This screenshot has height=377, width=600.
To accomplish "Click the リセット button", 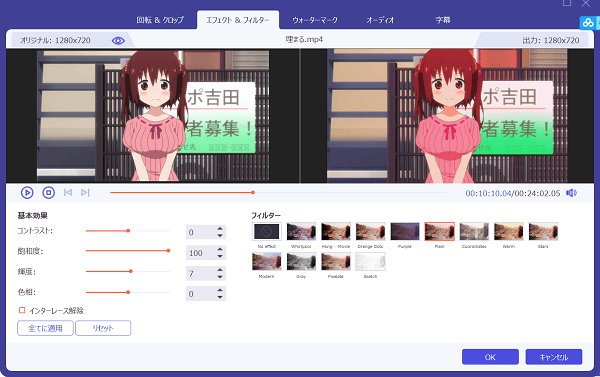I will pos(103,328).
